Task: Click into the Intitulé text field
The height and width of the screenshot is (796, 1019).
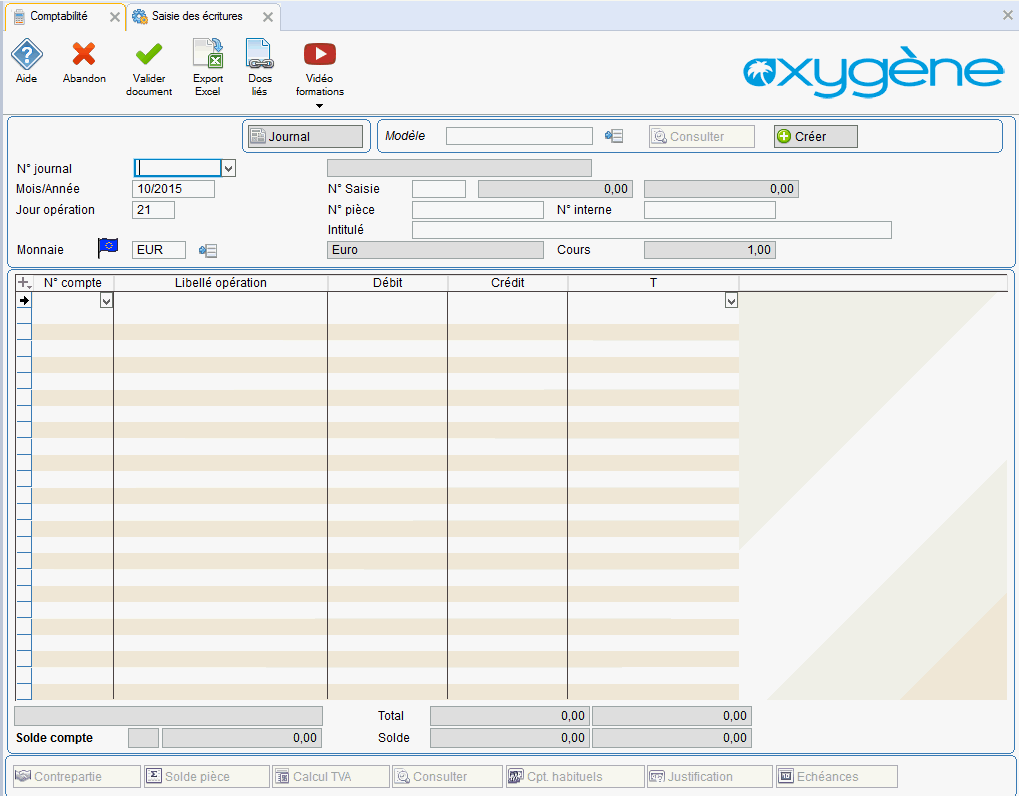Action: pyautogui.click(x=651, y=230)
